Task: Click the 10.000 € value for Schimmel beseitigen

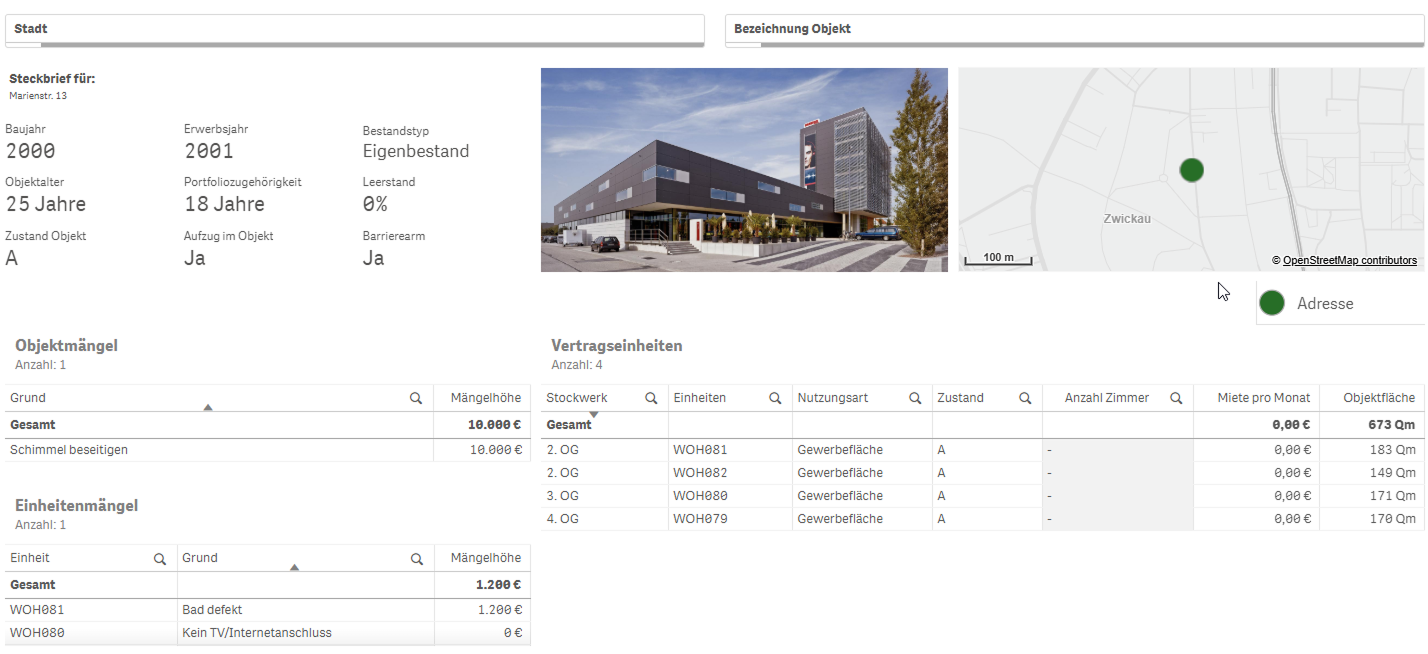Action: point(495,450)
